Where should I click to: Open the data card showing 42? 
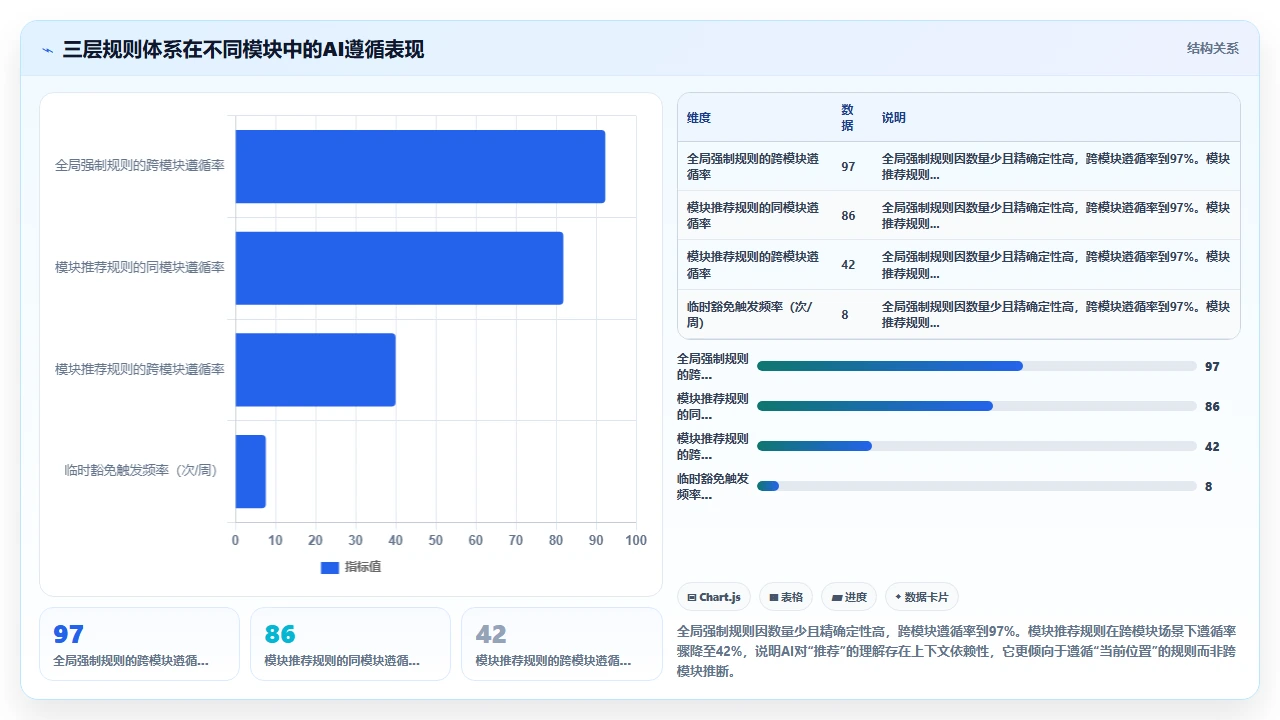click(x=561, y=644)
